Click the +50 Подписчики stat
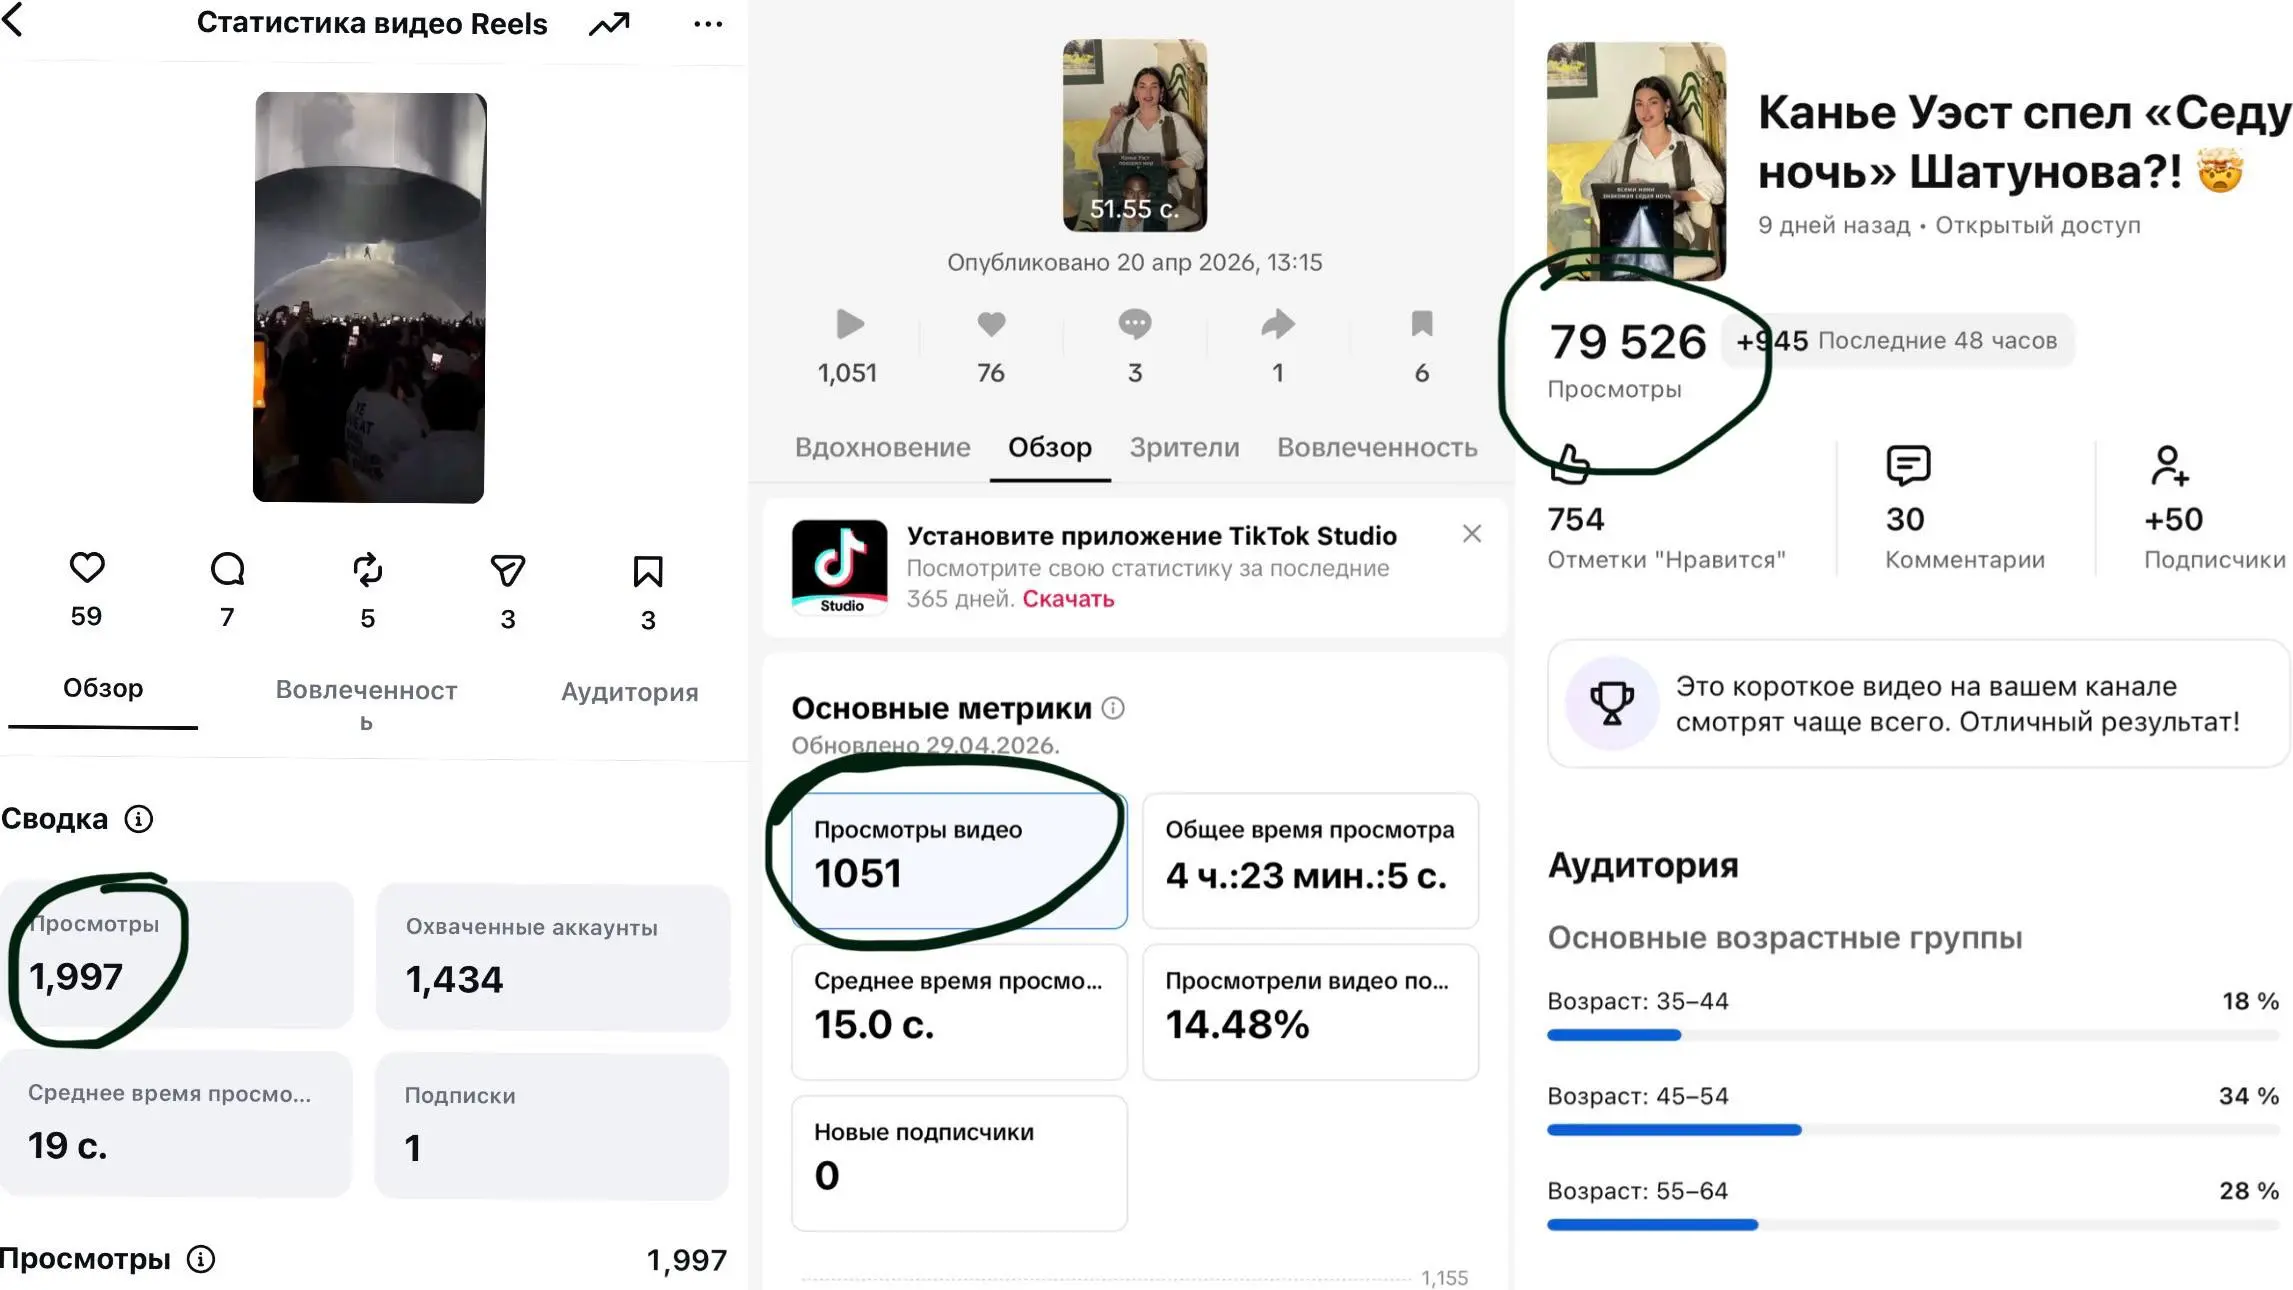This screenshot has width=2293, height=1290. click(x=2215, y=537)
